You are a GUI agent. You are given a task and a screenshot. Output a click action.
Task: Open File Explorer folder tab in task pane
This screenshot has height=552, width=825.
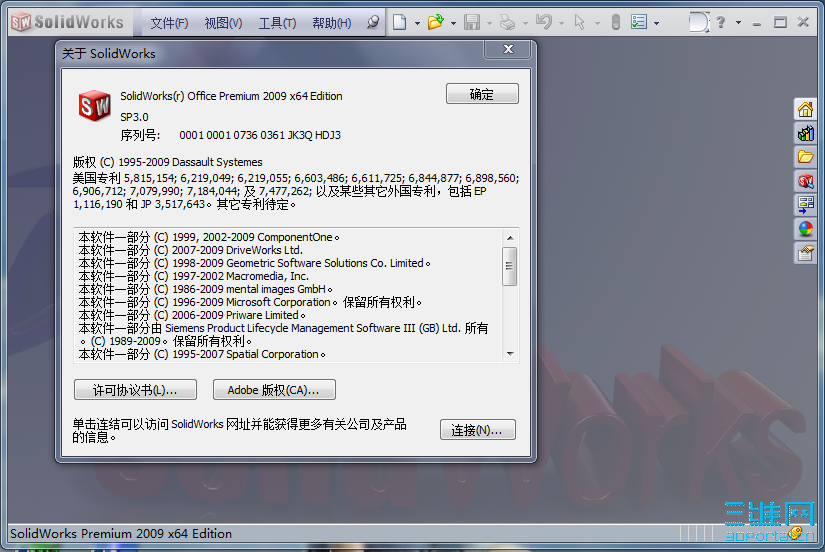tap(805, 157)
